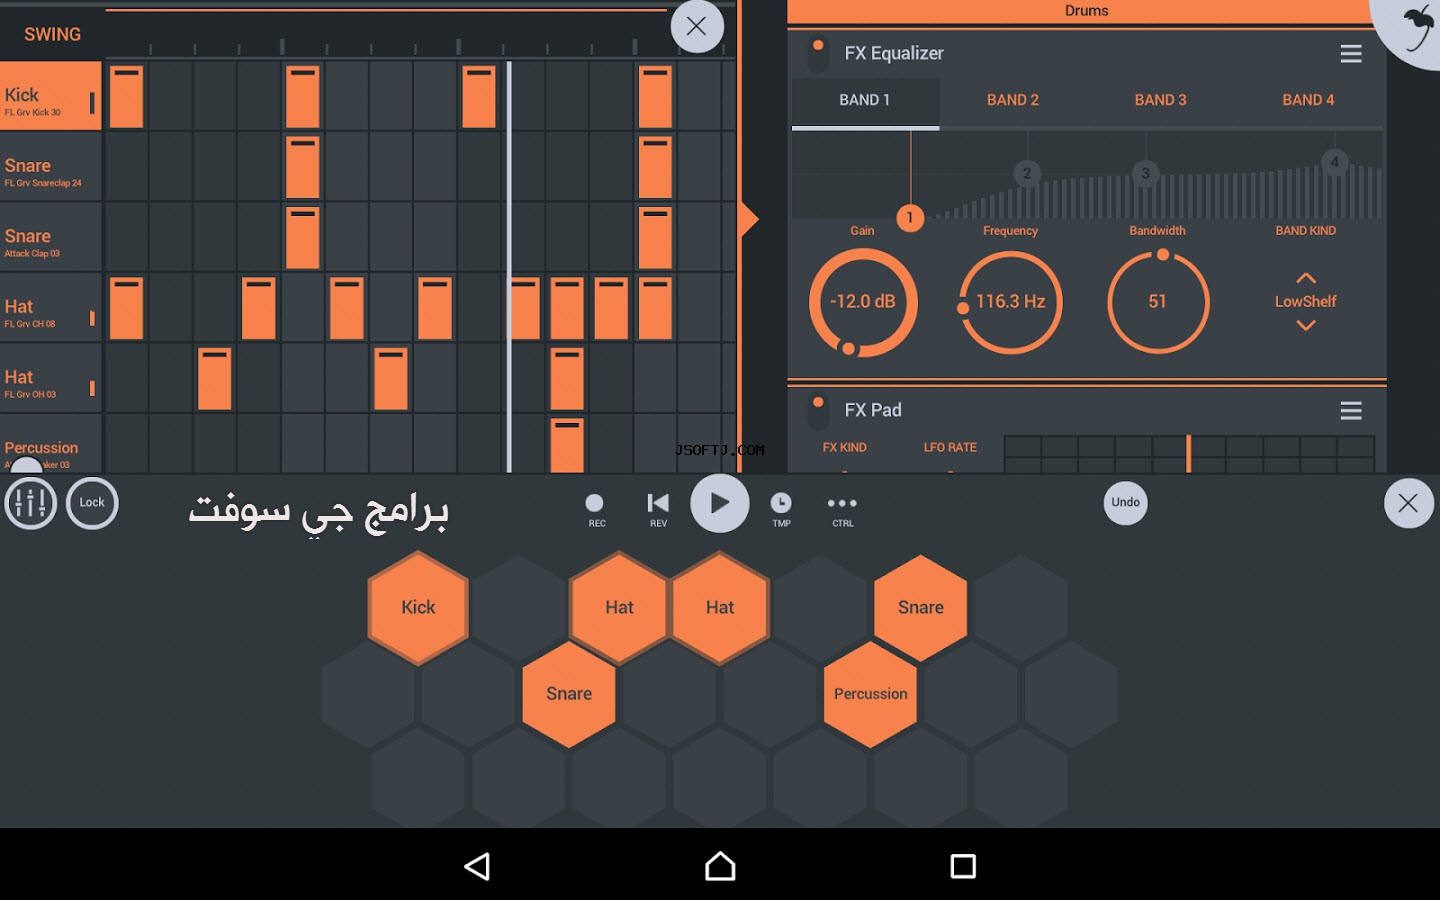This screenshot has height=900, width=1440.
Task: Switch to the BAND 1 tab
Action: 865,101
